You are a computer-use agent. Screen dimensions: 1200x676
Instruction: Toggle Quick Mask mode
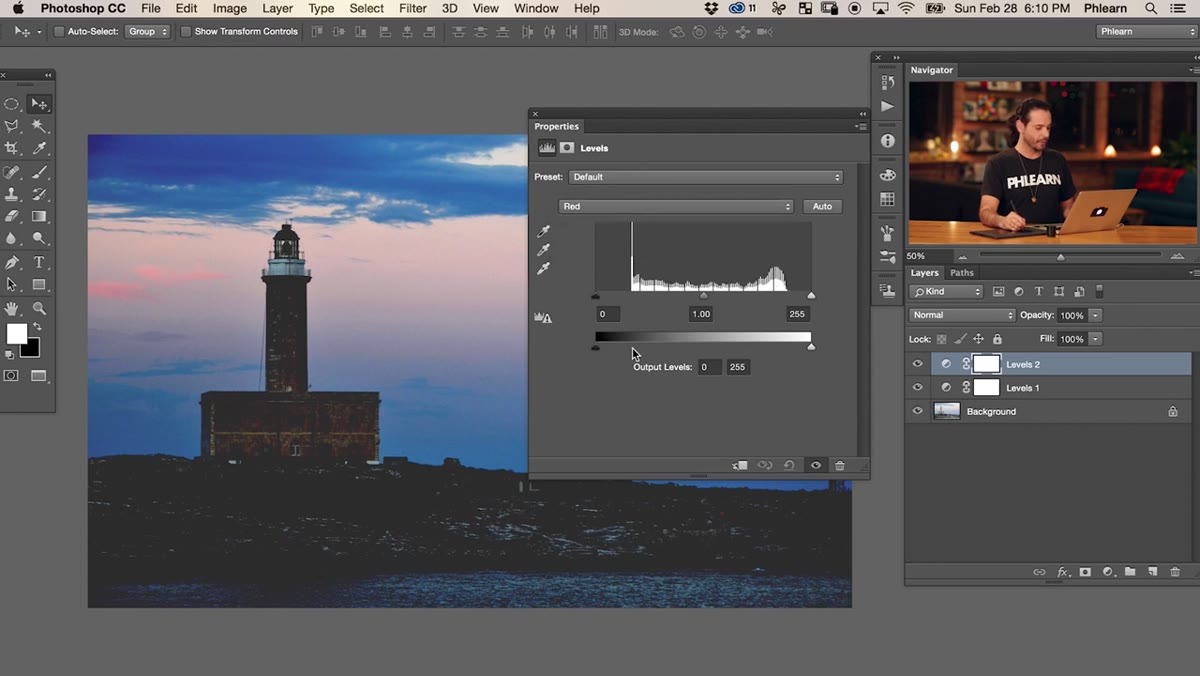click(11, 376)
